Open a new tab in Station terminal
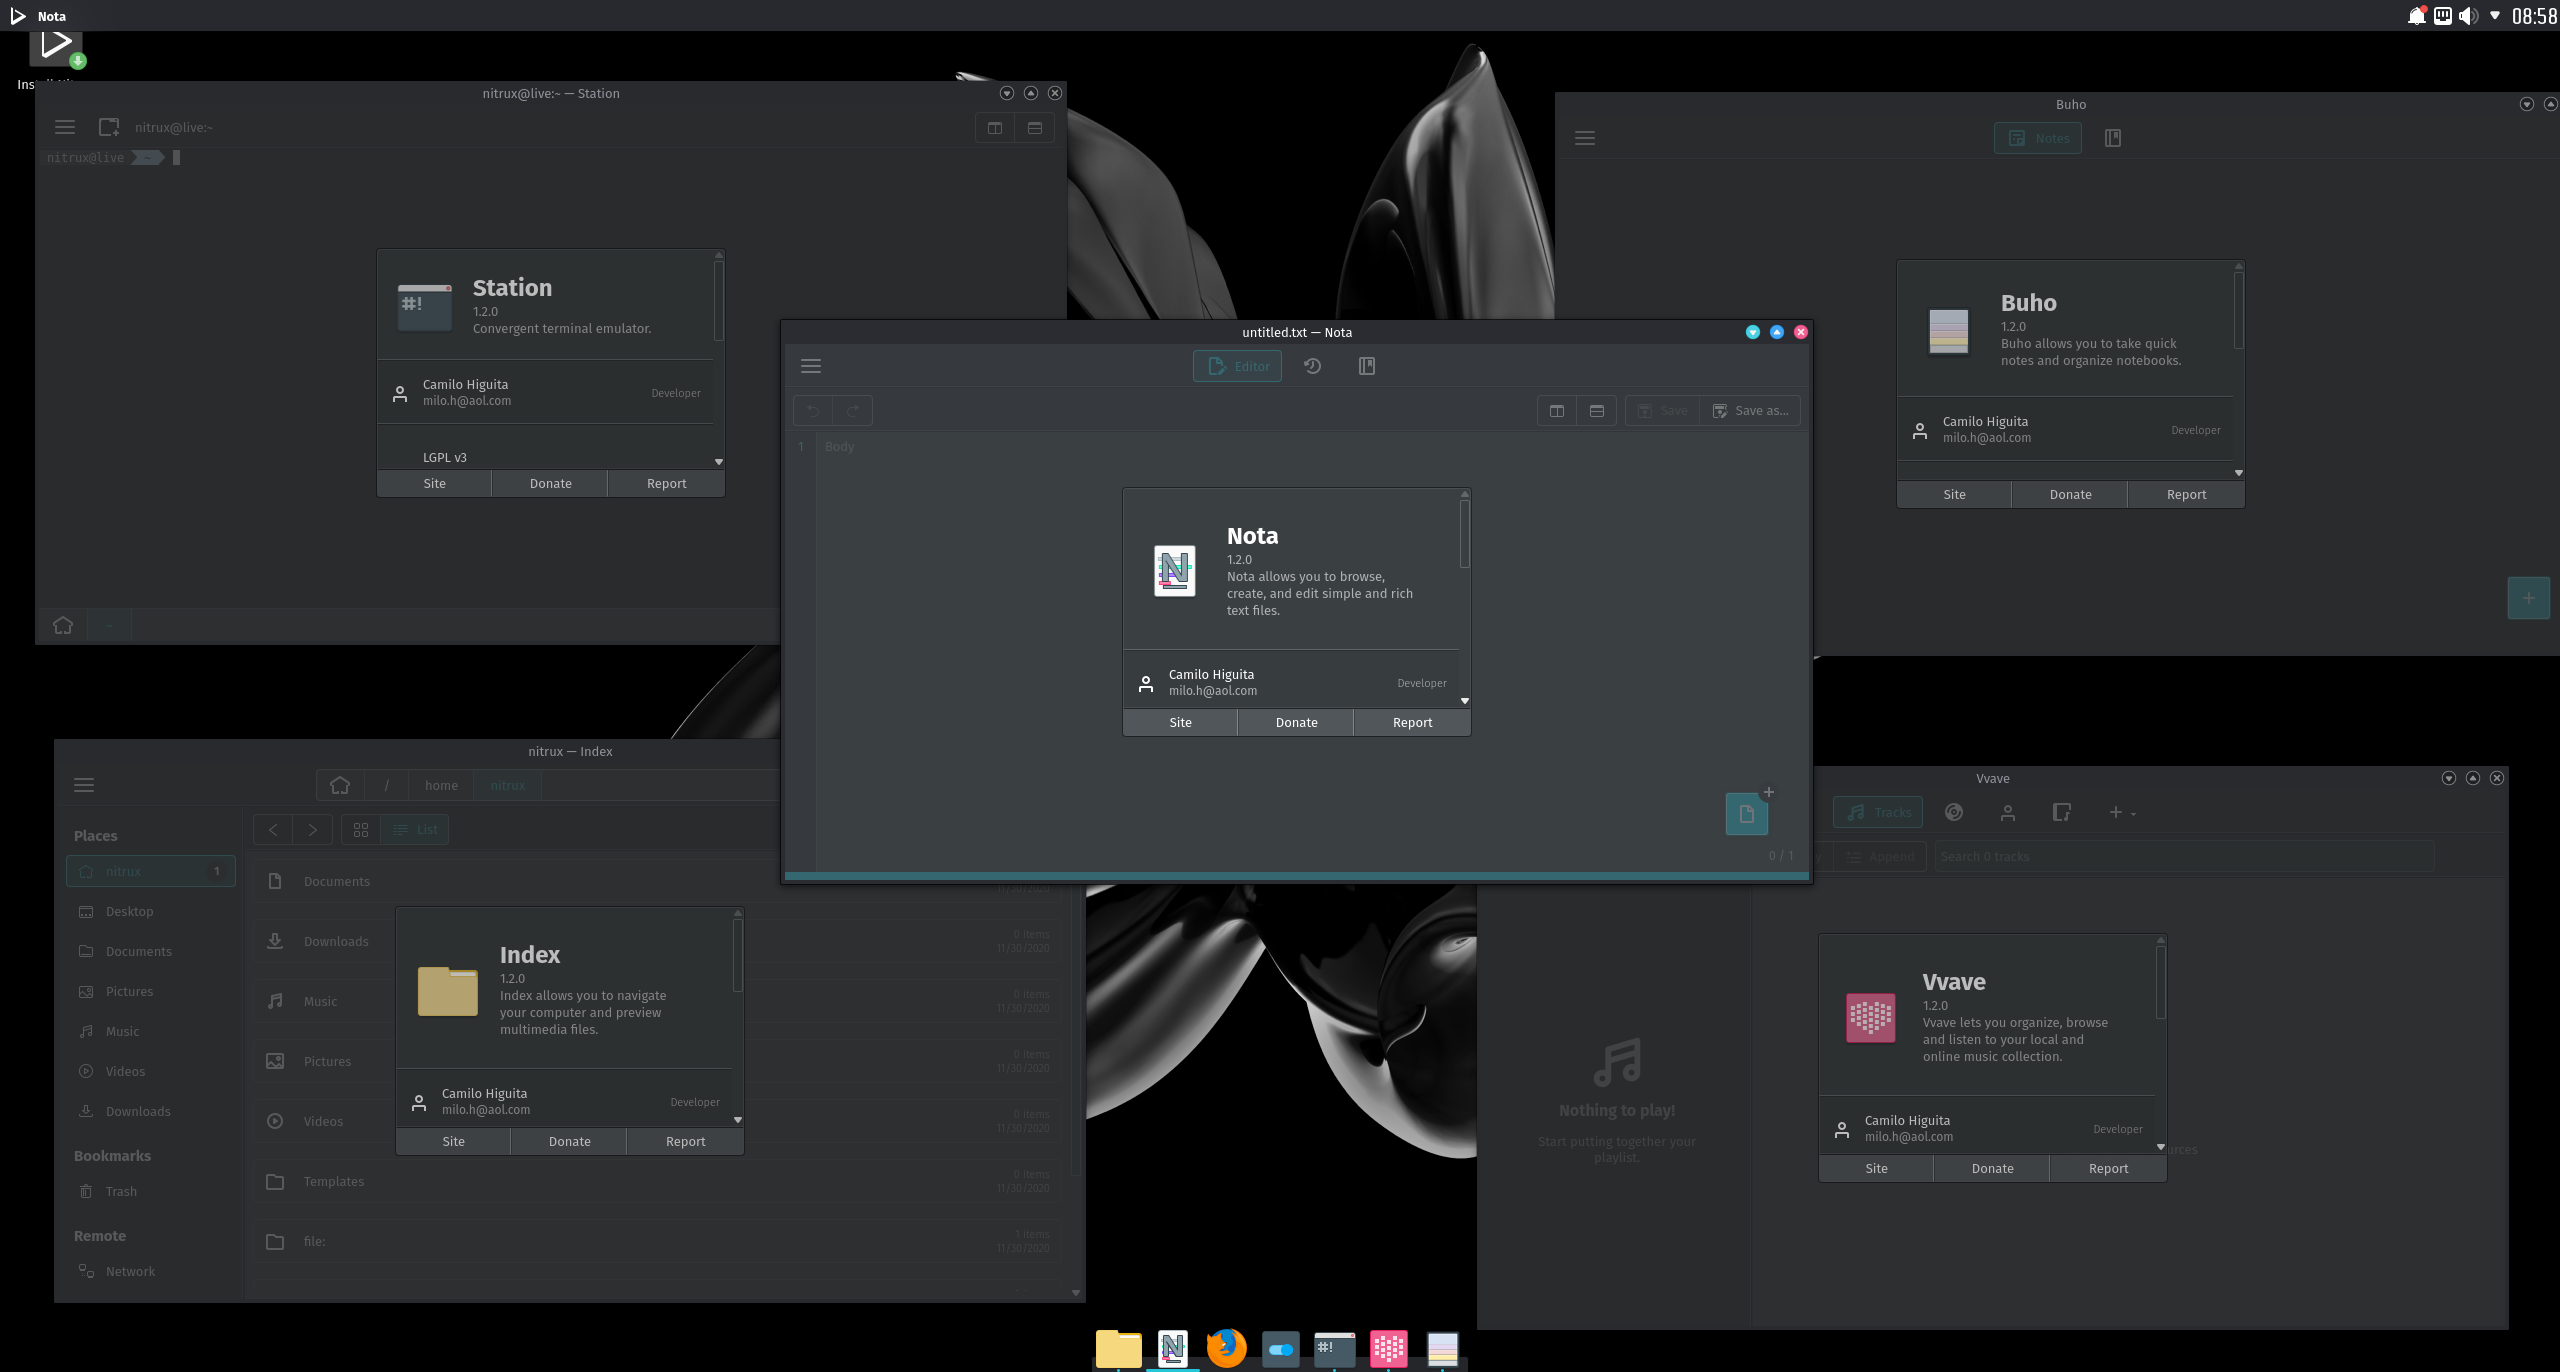2560x1372 pixels. 109,127
